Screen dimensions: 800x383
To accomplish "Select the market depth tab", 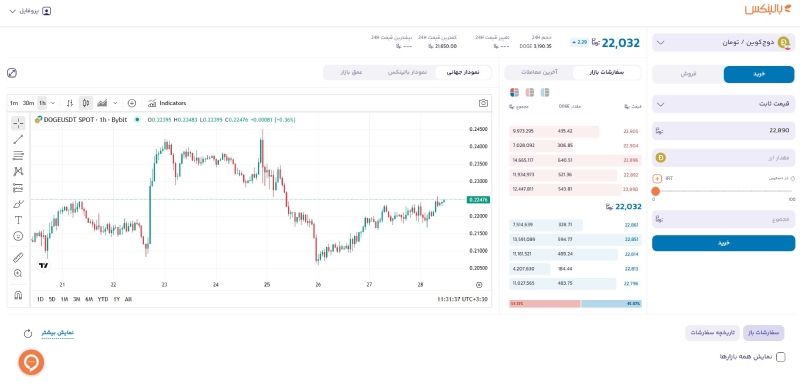I will (x=352, y=73).
